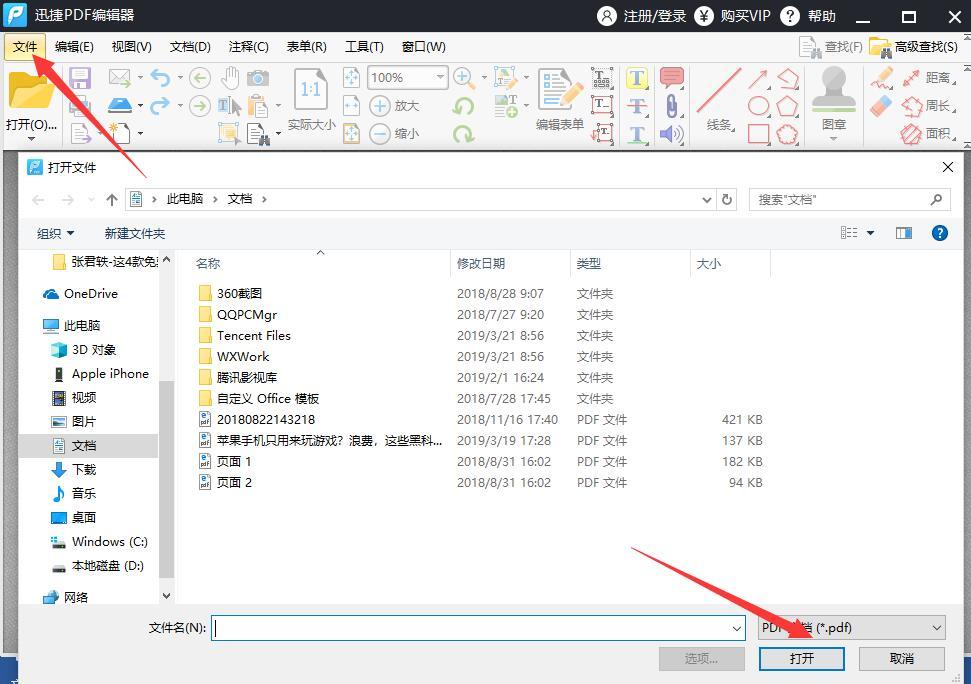Click the Zoom In 放大 button
Viewport: 971px width, 684px height.
tap(394, 106)
